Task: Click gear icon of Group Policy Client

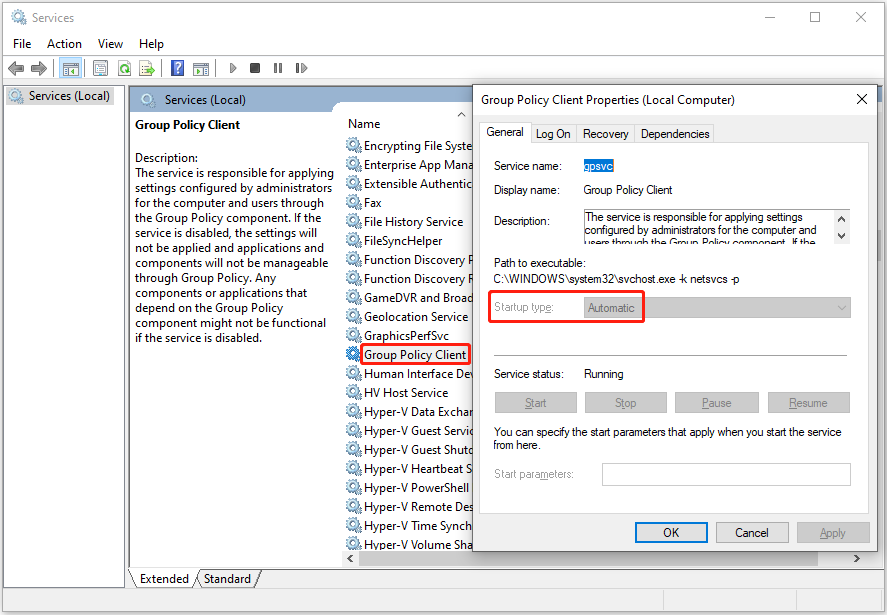Action: coord(354,354)
